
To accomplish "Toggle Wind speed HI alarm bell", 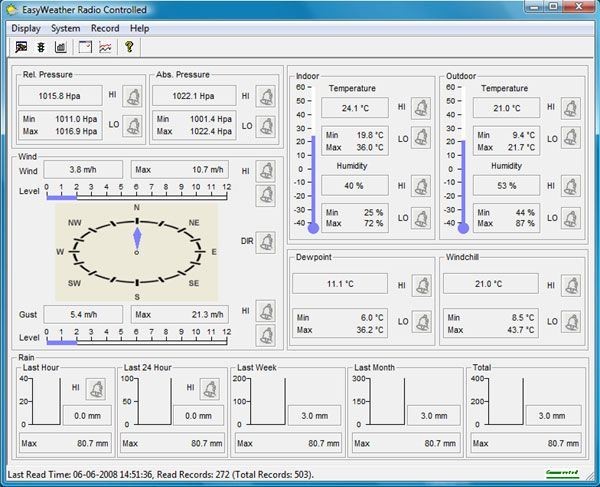I will tap(266, 171).
